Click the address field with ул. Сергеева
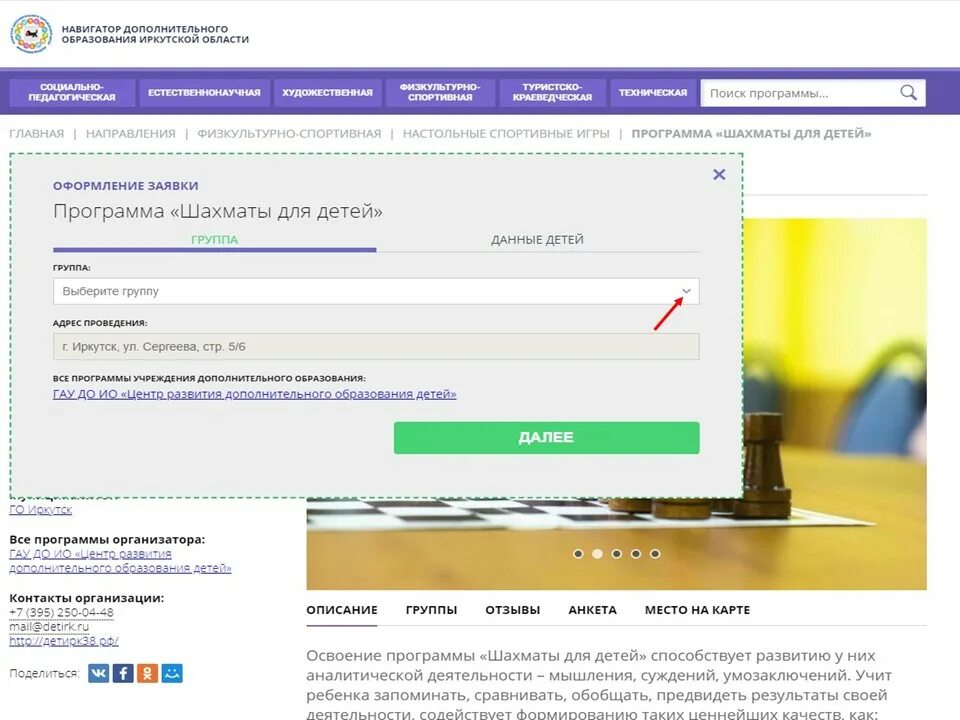Screen dimensions: 960x720 coord(376,347)
